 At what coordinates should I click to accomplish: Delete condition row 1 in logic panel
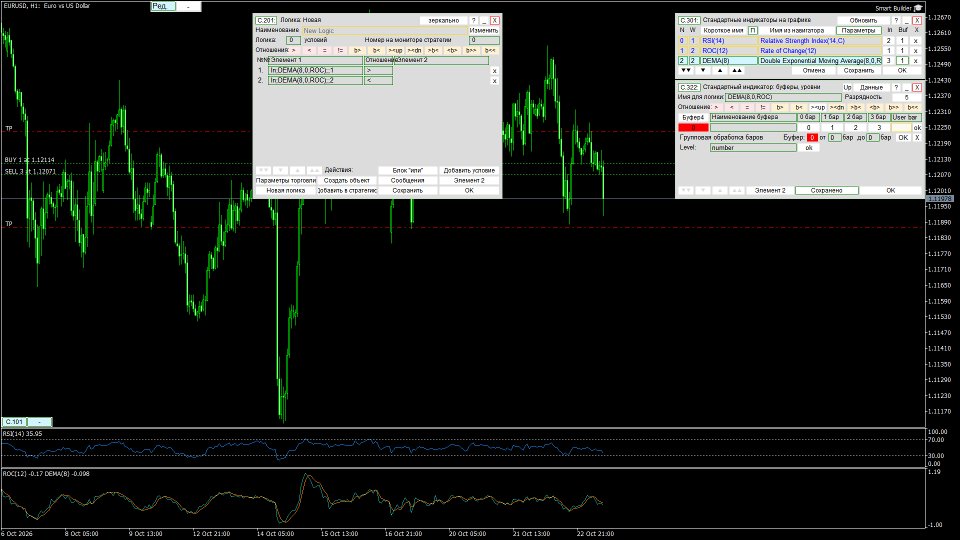[494, 71]
